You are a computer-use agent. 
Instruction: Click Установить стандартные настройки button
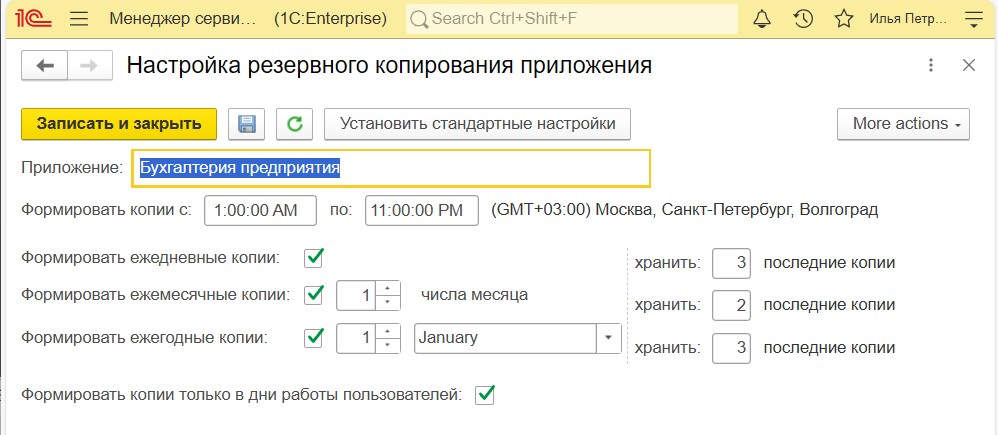tap(477, 124)
